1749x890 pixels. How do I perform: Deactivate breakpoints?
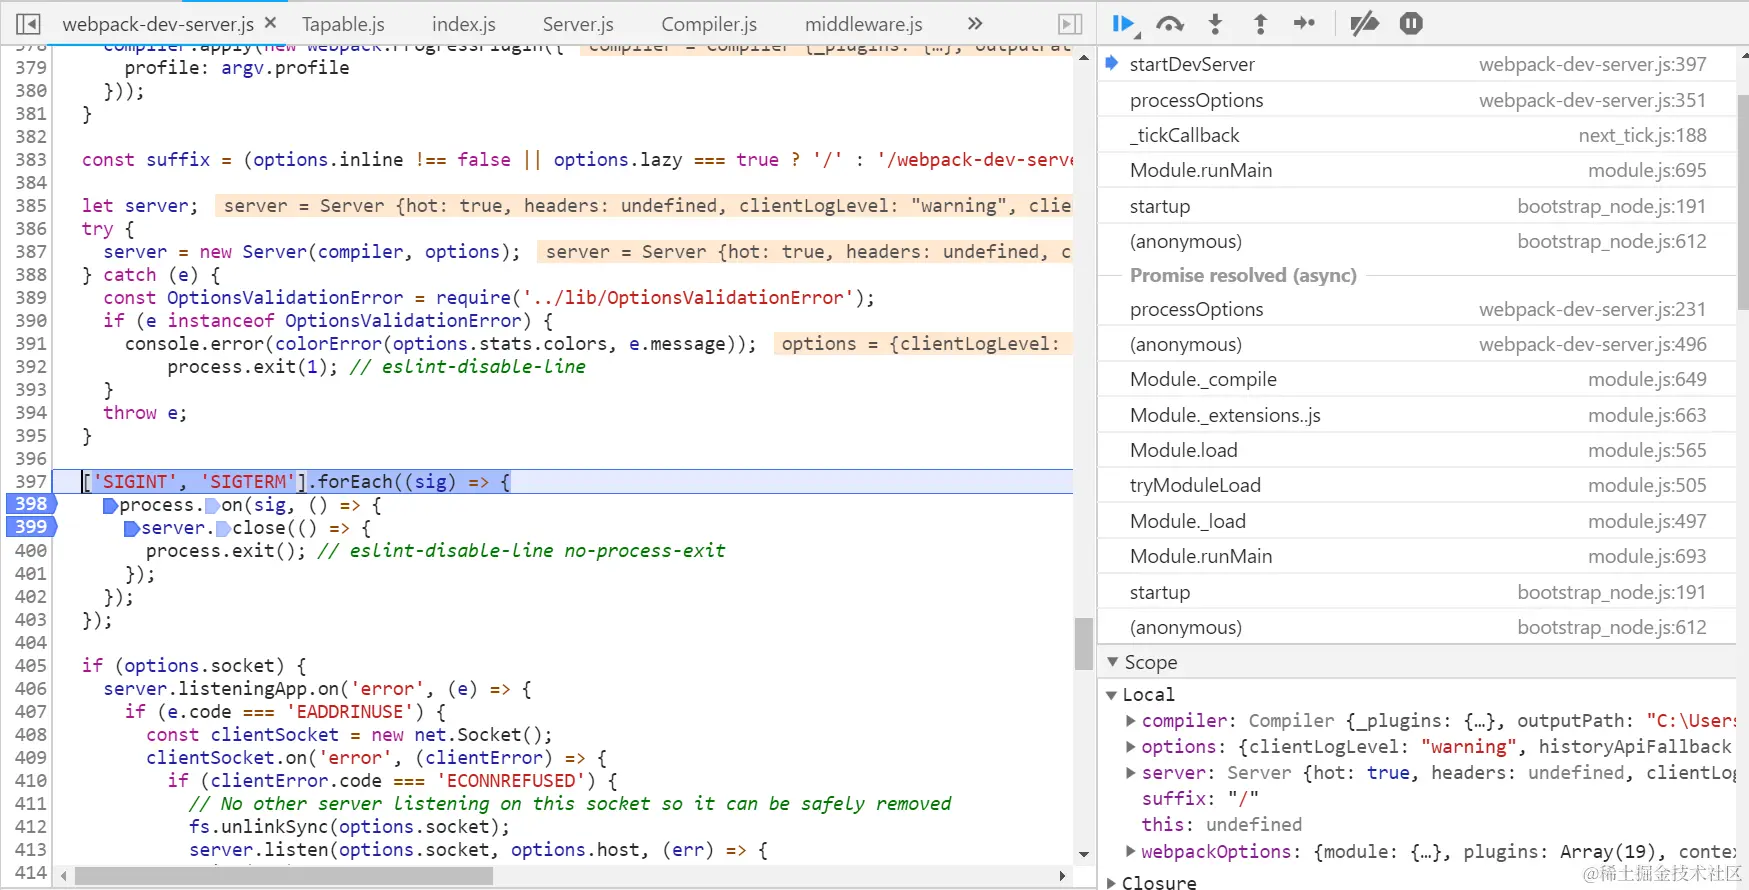pyautogui.click(x=1364, y=24)
